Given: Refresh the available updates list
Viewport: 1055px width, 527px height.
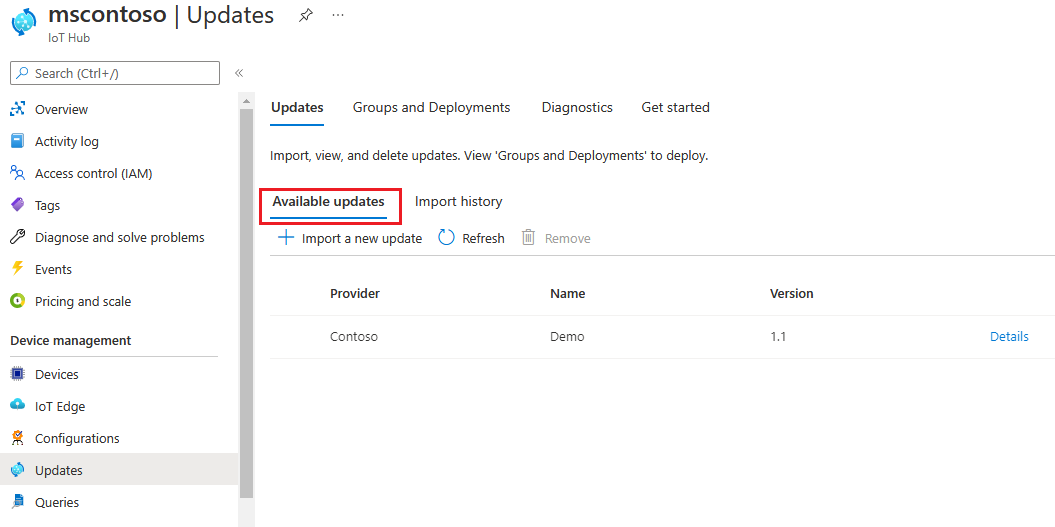Looking at the screenshot, I should point(471,238).
